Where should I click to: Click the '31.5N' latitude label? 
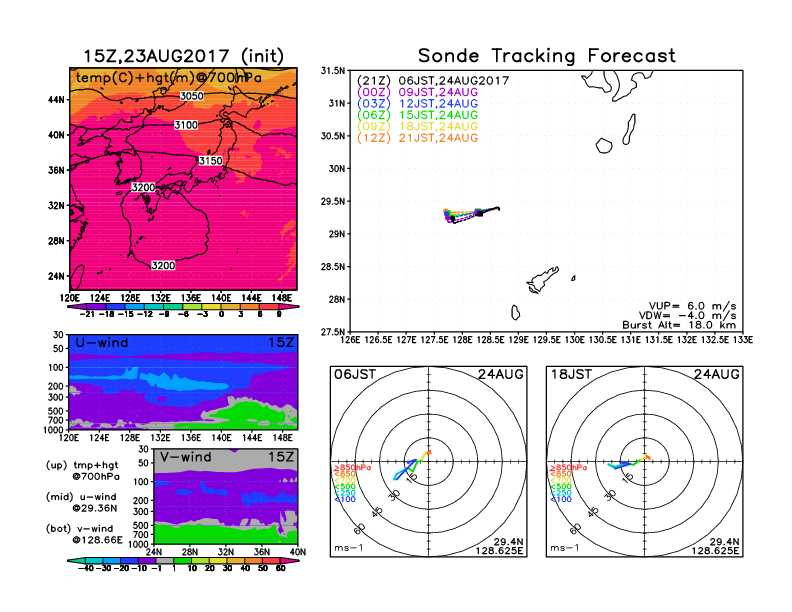[334, 71]
